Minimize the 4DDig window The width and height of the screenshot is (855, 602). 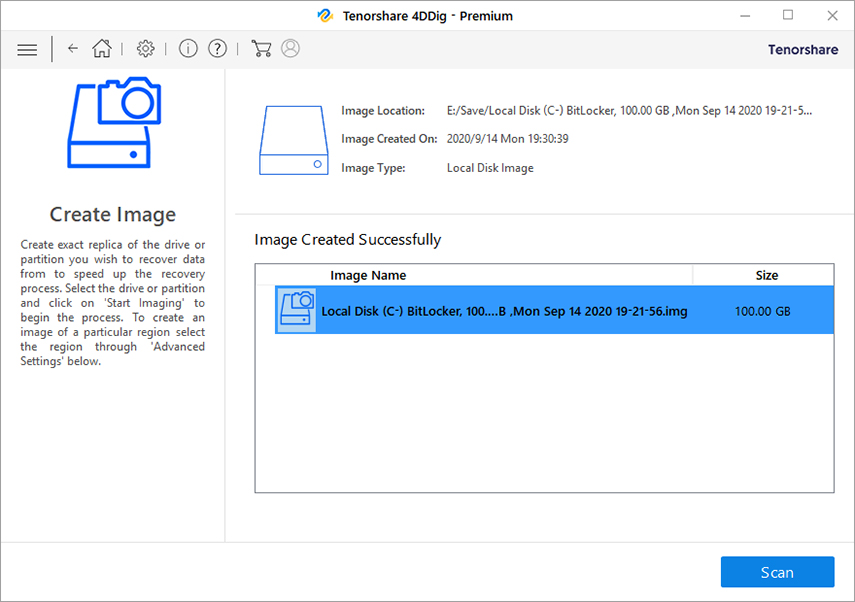tap(745, 16)
